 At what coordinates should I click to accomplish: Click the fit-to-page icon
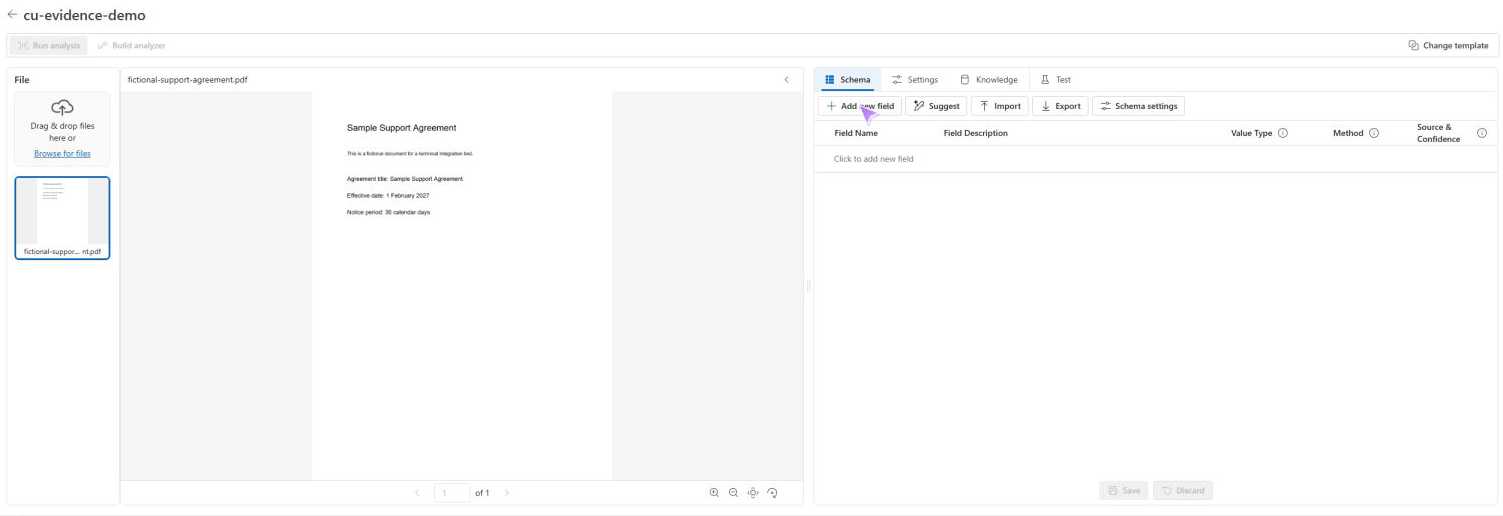753,493
